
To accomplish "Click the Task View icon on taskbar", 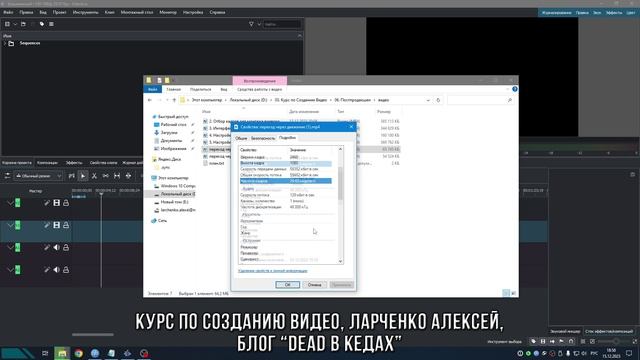I will pos(45,353).
